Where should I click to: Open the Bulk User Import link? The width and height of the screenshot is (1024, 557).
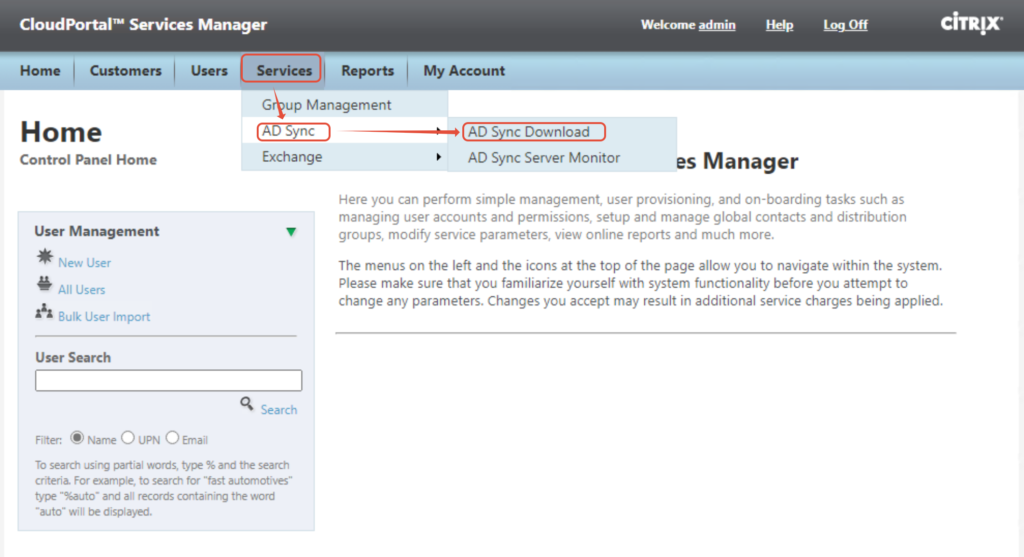point(104,317)
